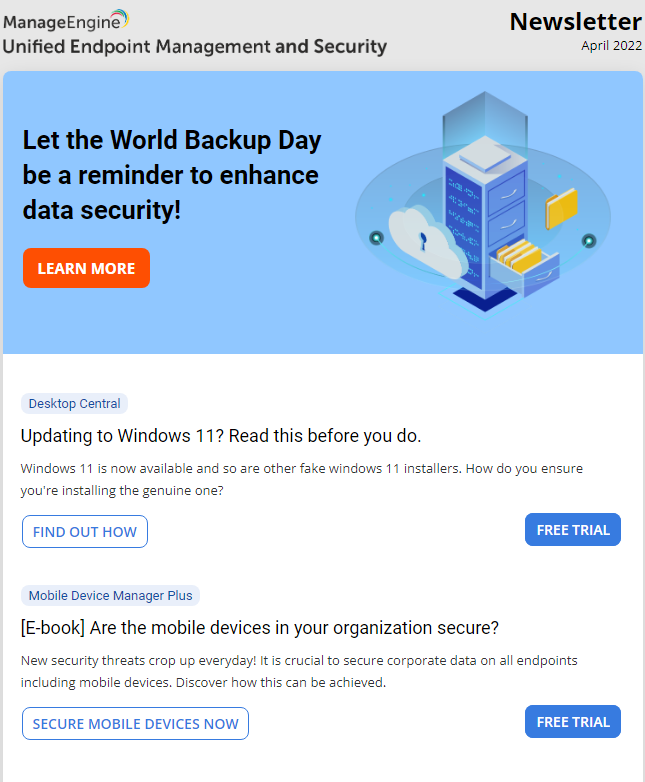This screenshot has width=645, height=782.
Task: Click SECURE MOBILE DEVICES NOW button
Action: (x=135, y=724)
